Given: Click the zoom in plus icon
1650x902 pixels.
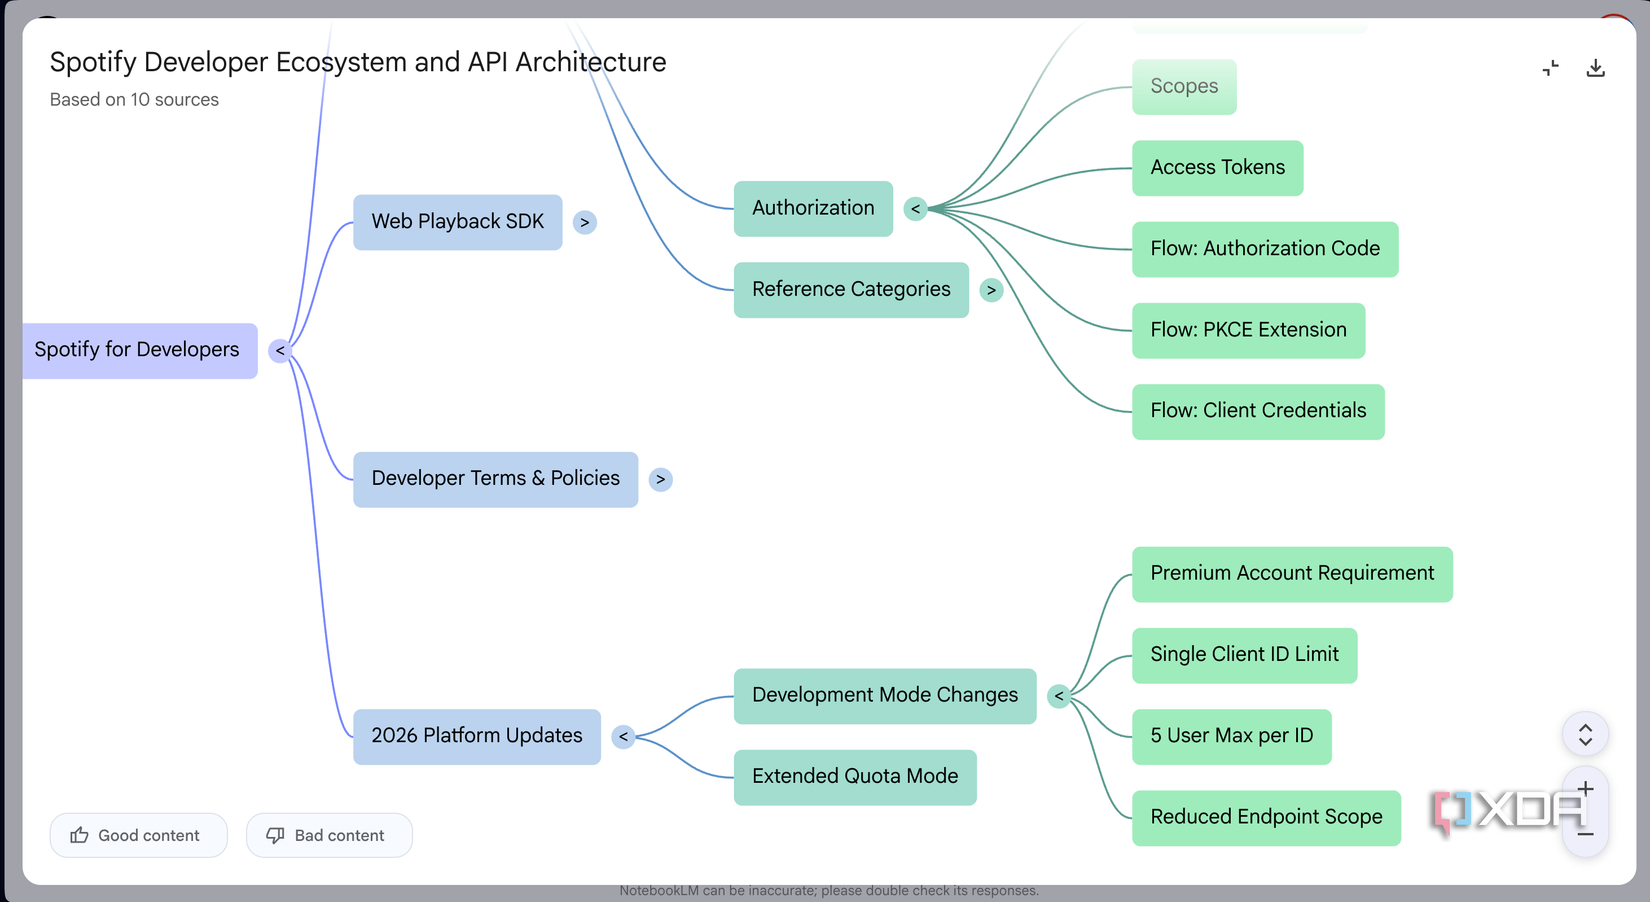Looking at the screenshot, I should click(x=1585, y=789).
